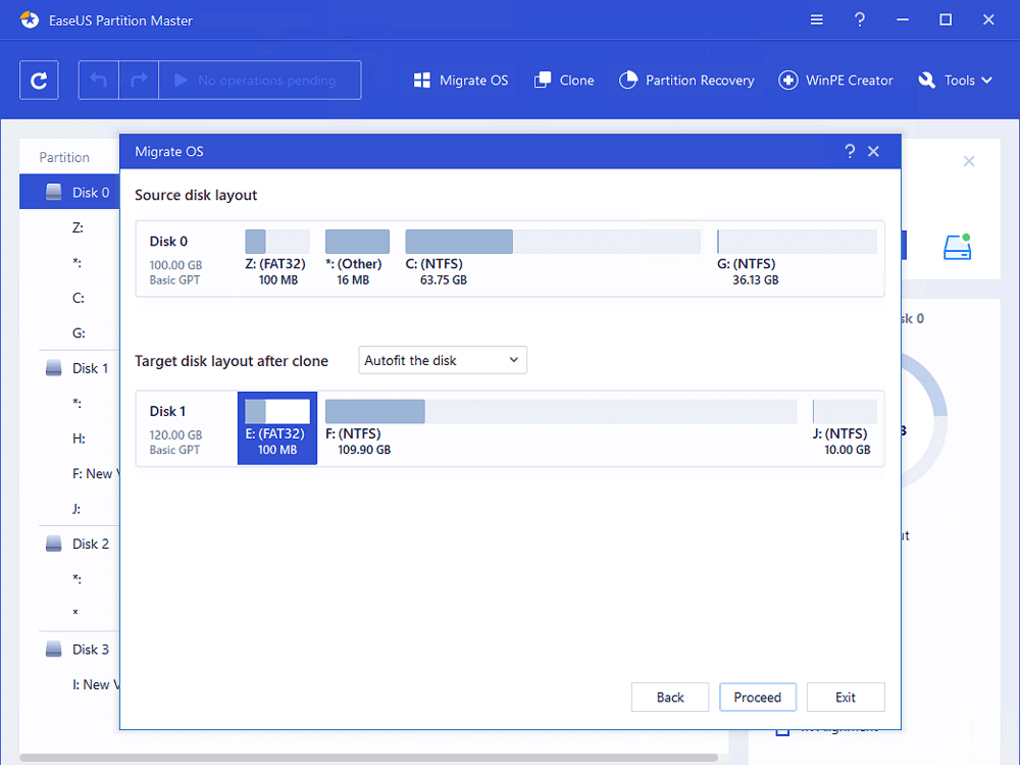Select the G: partition in sidebar
The image size is (1020, 765).
78,333
